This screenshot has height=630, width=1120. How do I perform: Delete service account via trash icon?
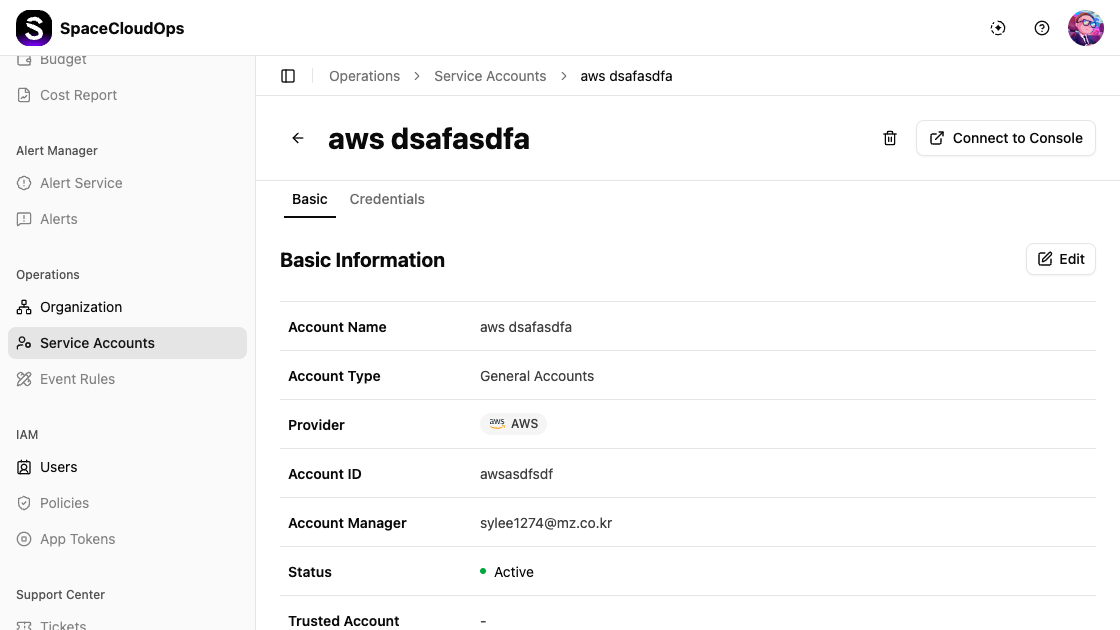coord(890,138)
